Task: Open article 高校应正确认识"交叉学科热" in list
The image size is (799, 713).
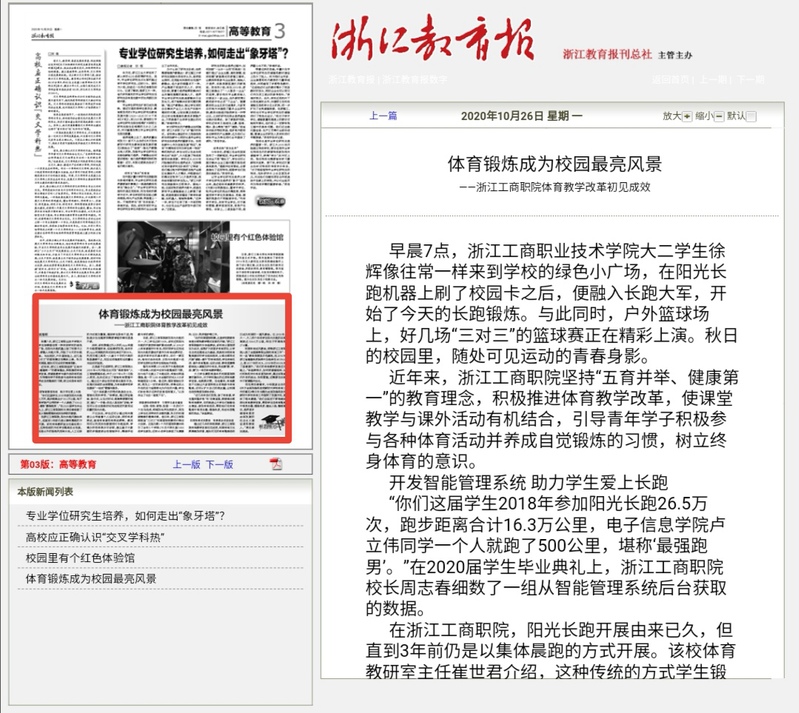Action: tap(94, 537)
